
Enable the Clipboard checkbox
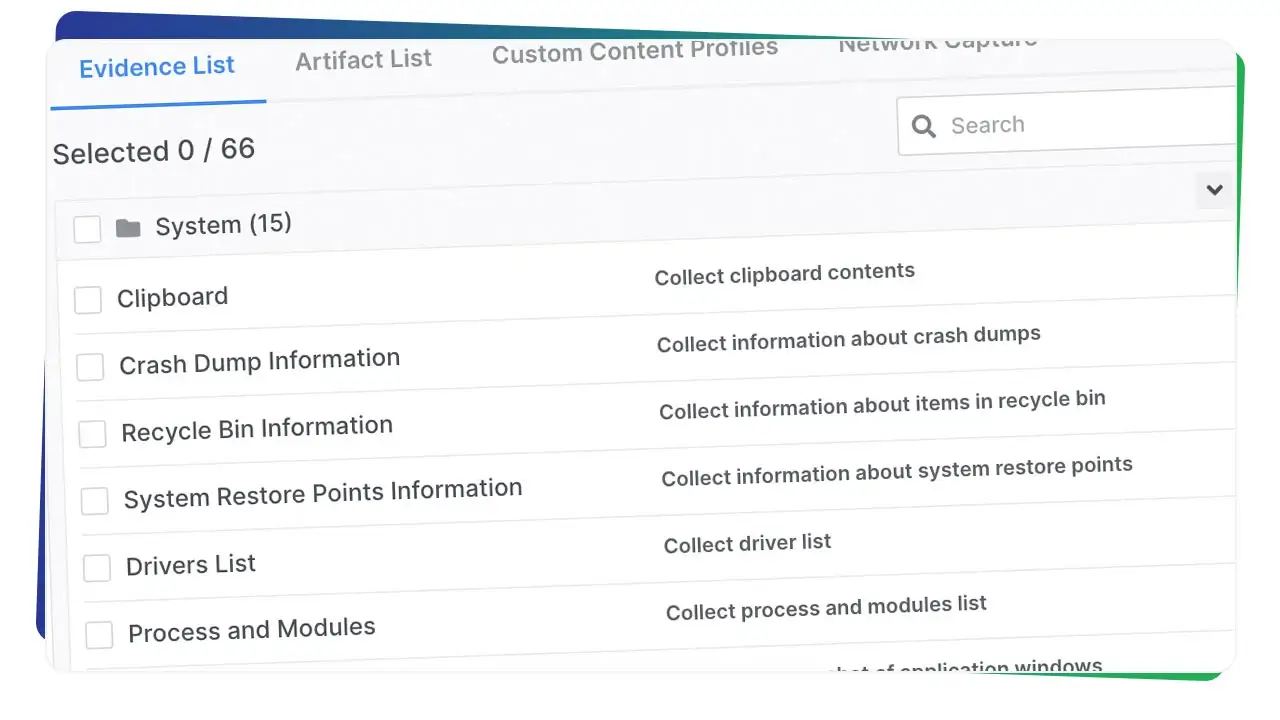coord(88,299)
